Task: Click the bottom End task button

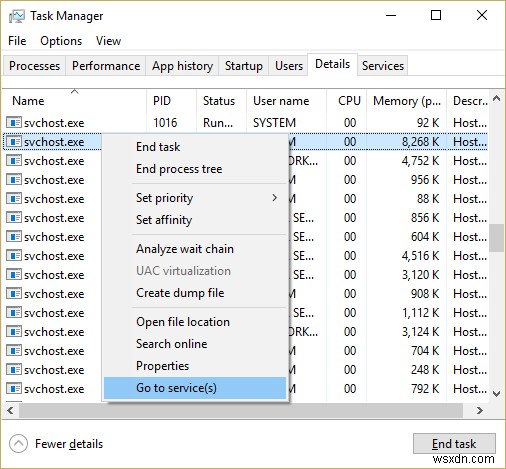Action: coord(454,444)
